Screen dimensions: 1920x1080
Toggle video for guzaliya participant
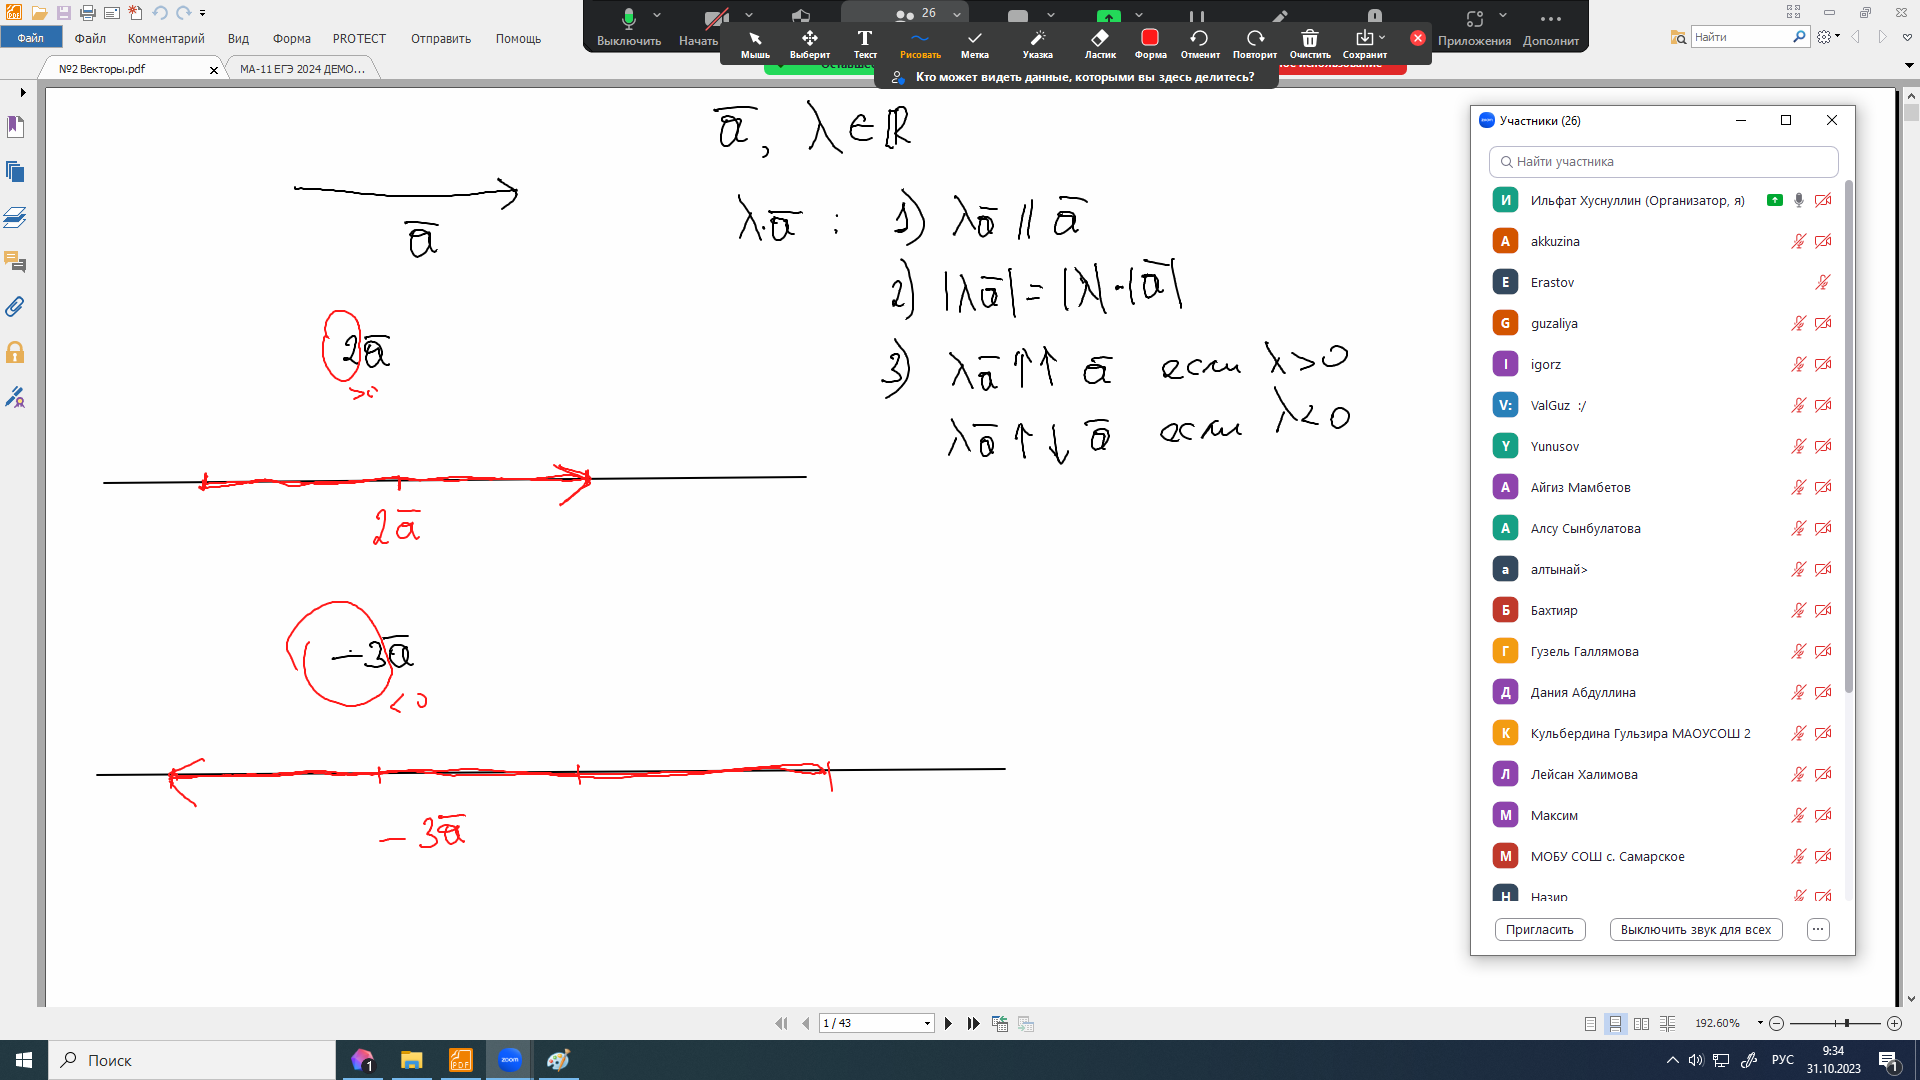coord(1823,323)
